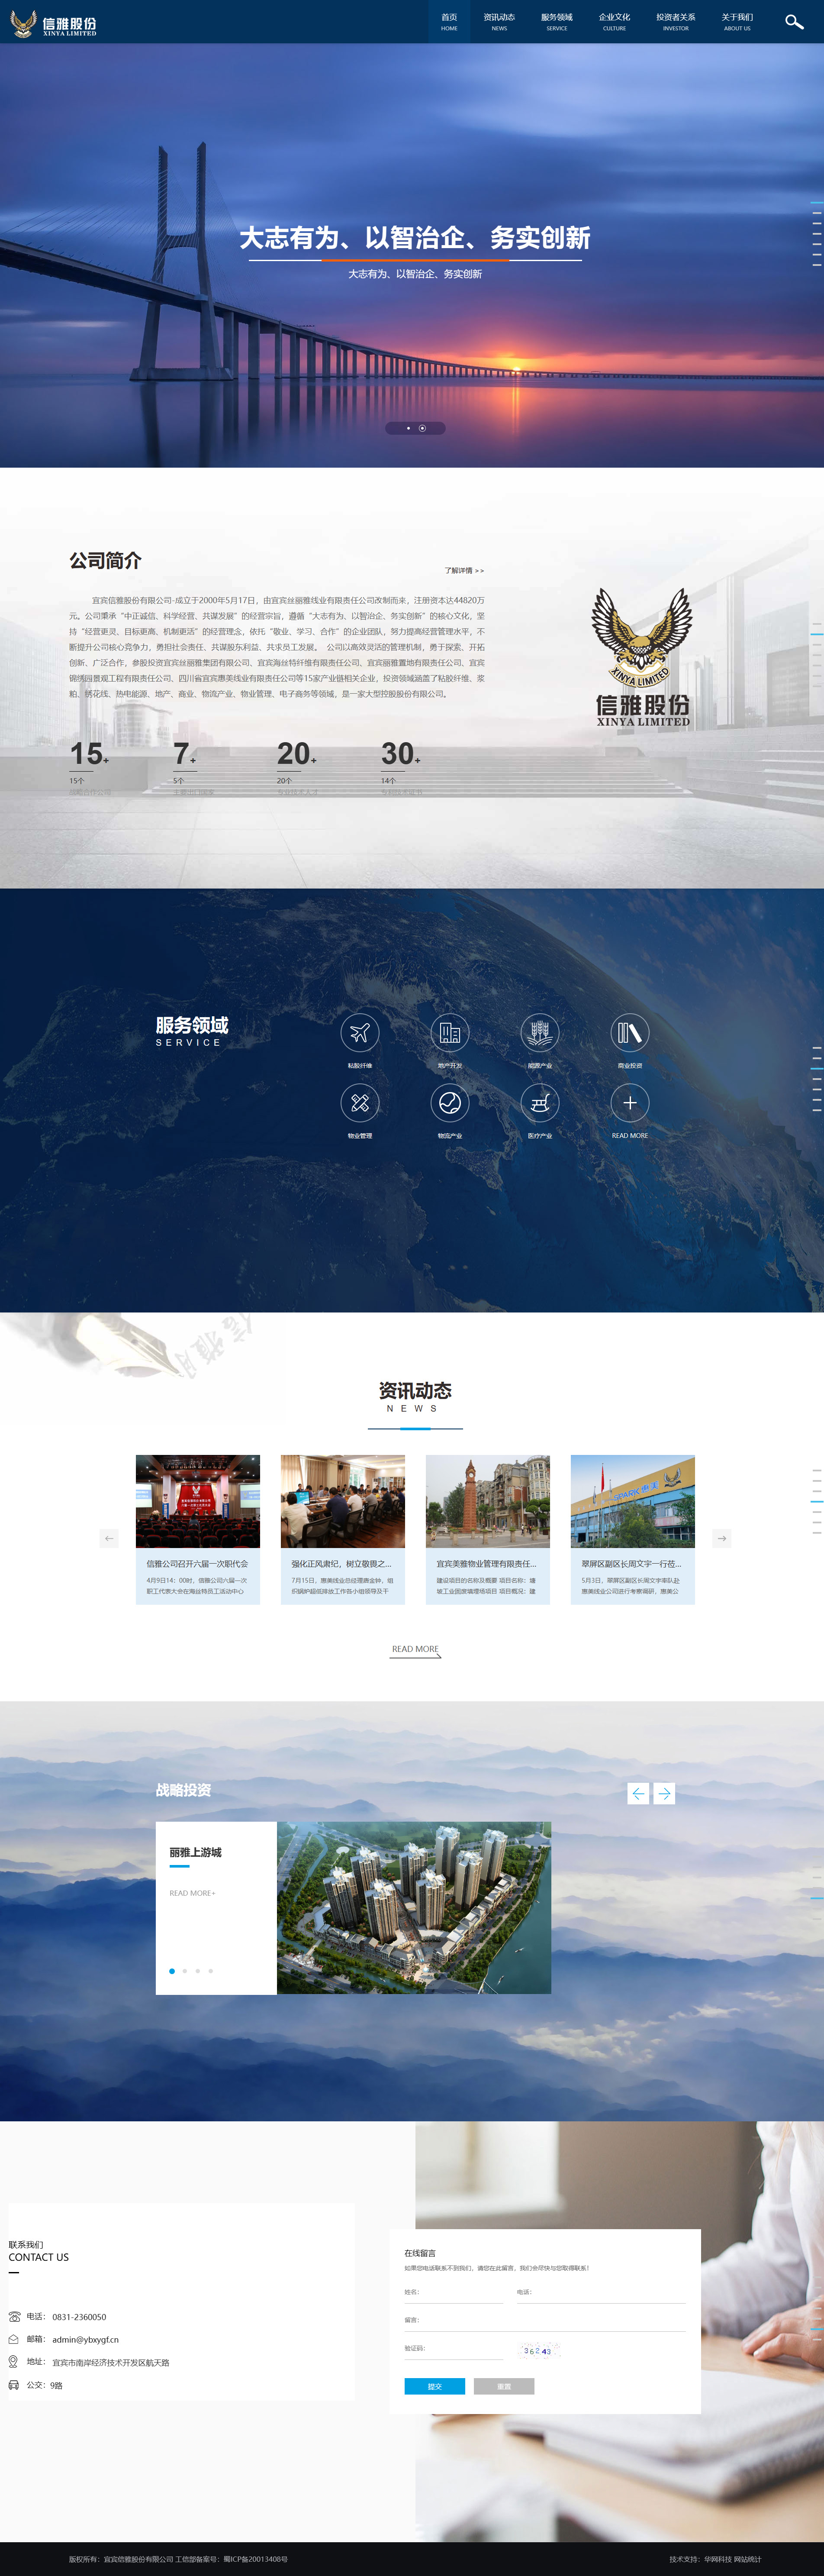Select the second hero banner slide dot
The width and height of the screenshot is (824, 2576).
[x=422, y=428]
